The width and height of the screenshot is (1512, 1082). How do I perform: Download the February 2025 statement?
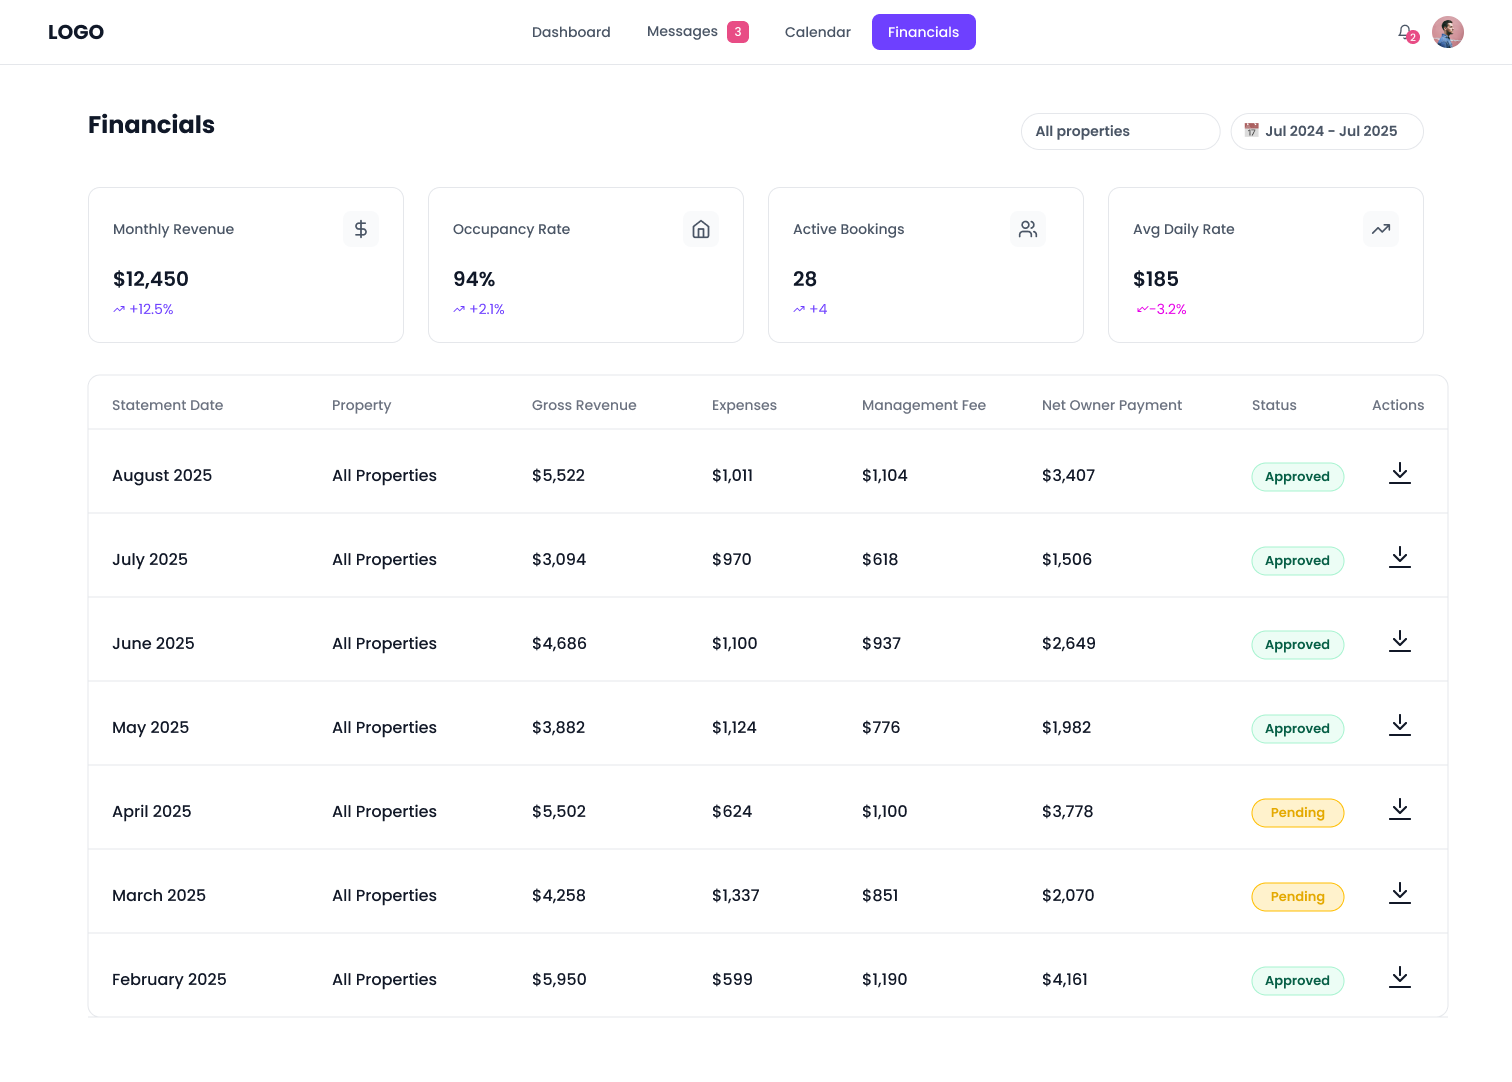(1399, 978)
